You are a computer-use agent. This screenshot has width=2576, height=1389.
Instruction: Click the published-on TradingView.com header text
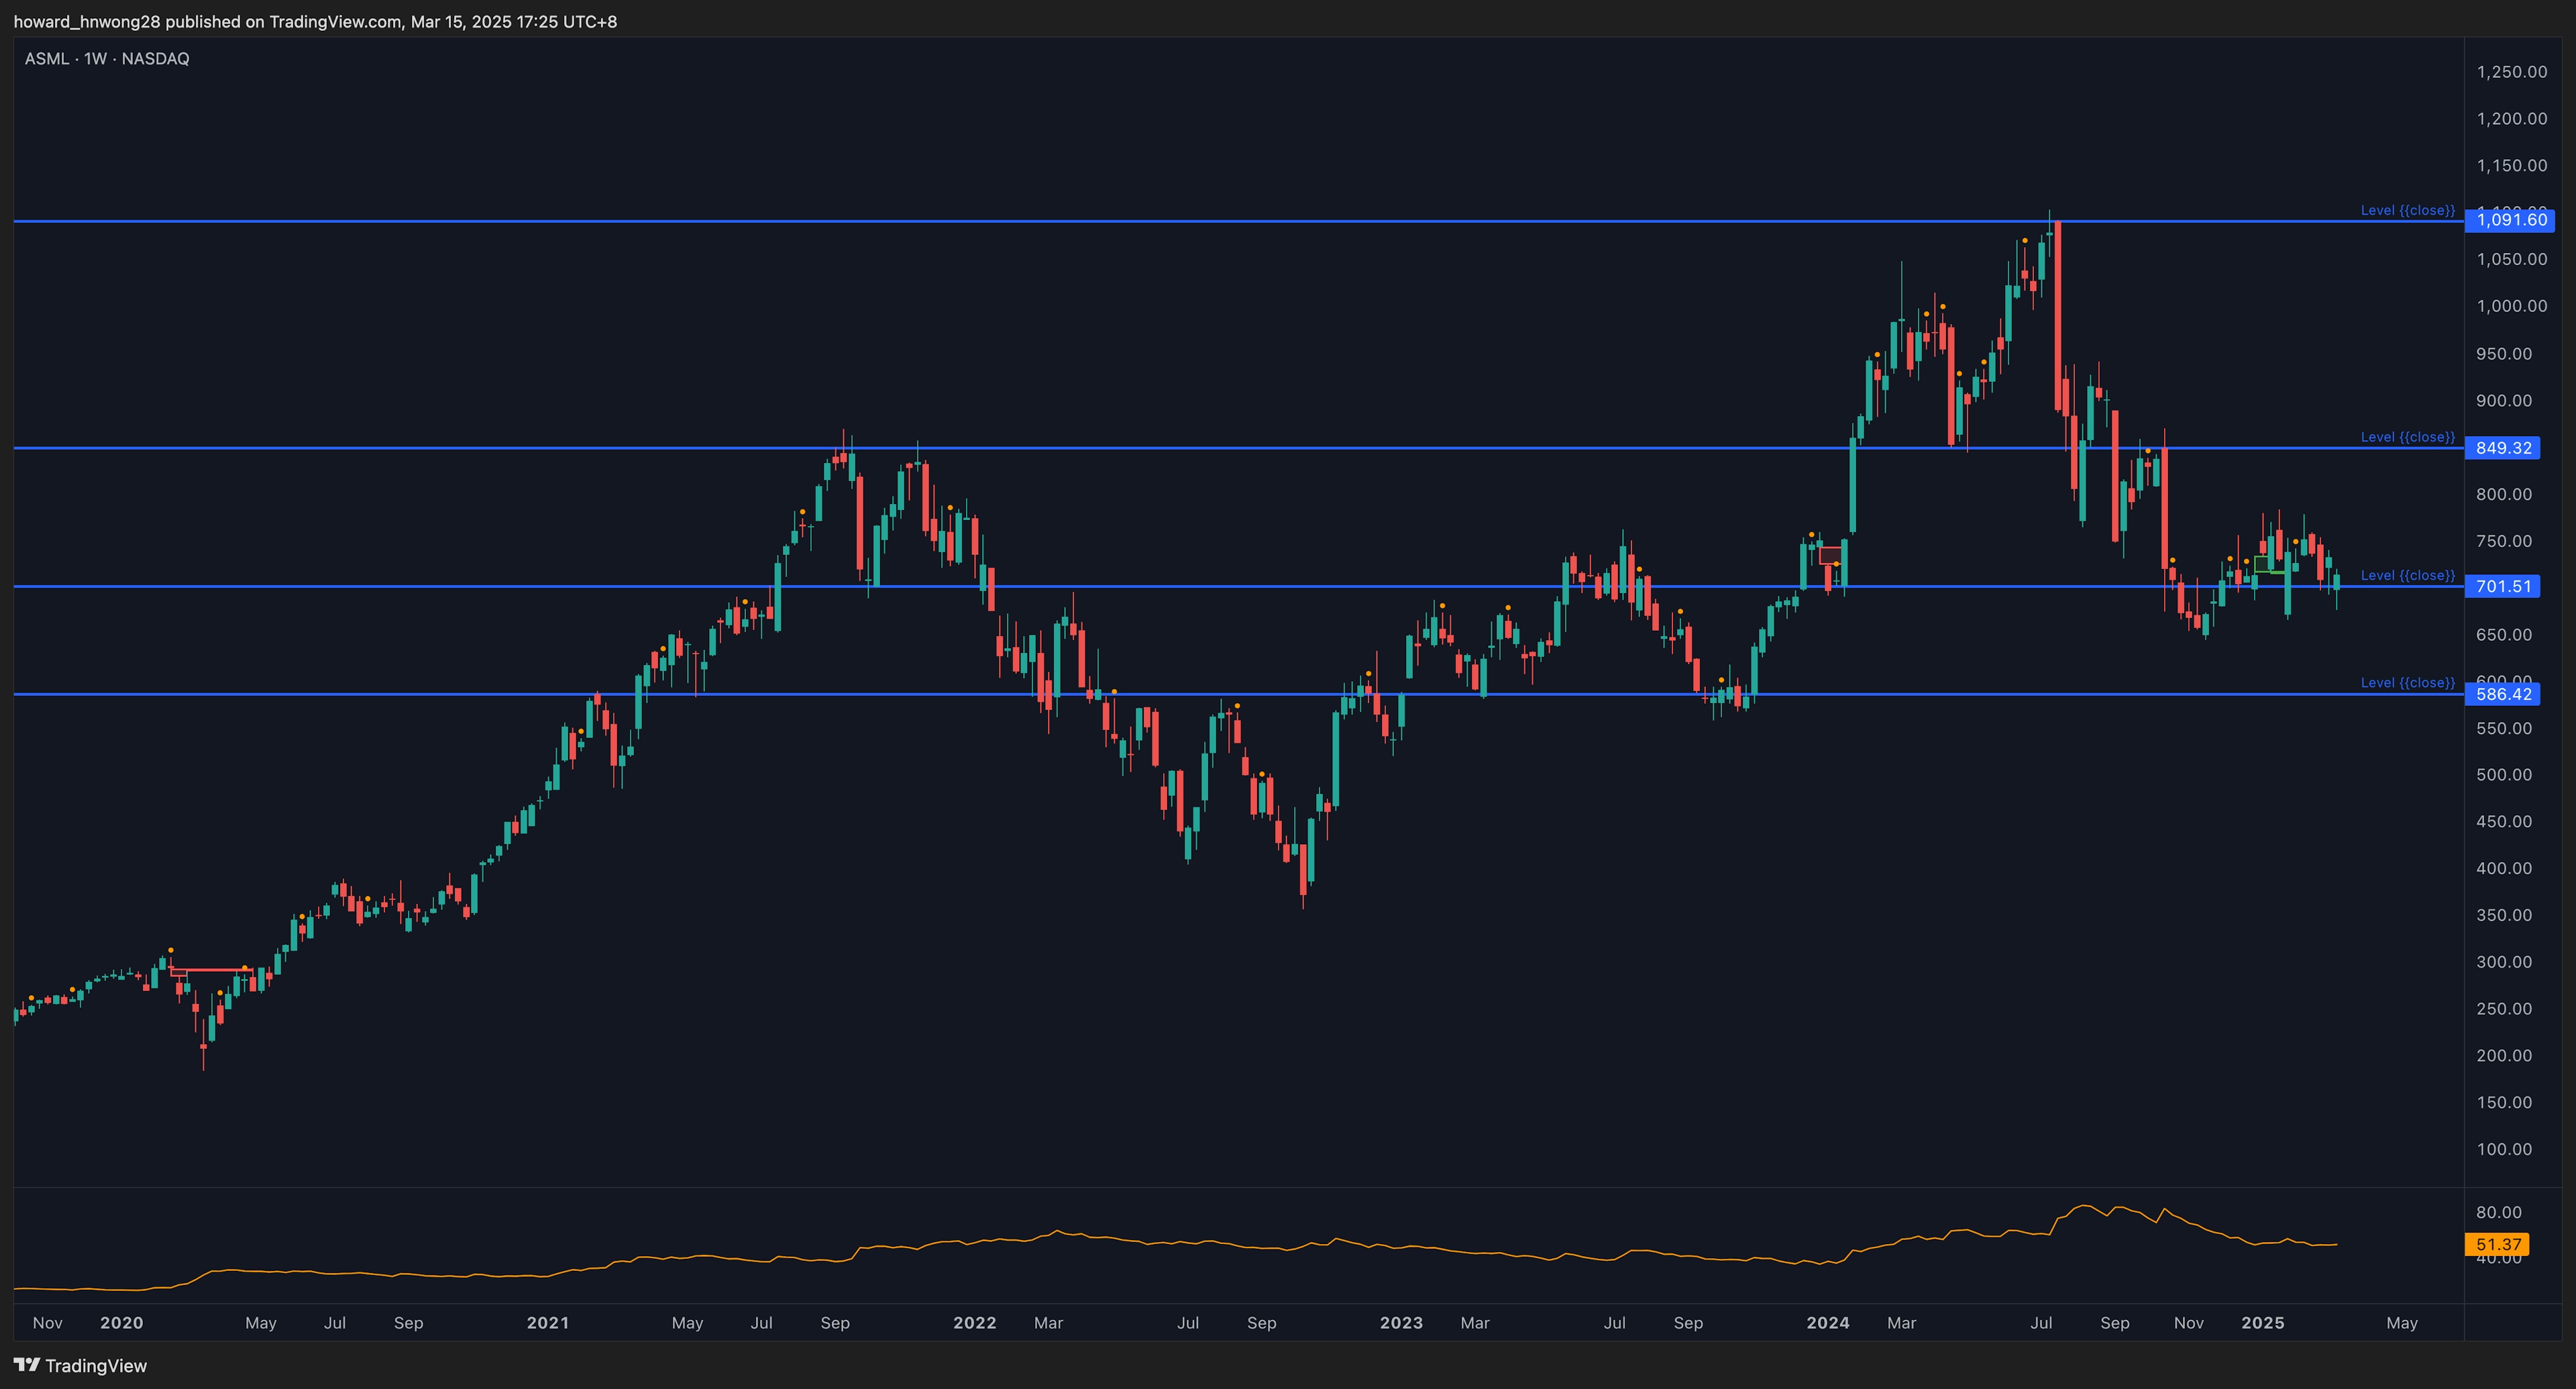(315, 21)
